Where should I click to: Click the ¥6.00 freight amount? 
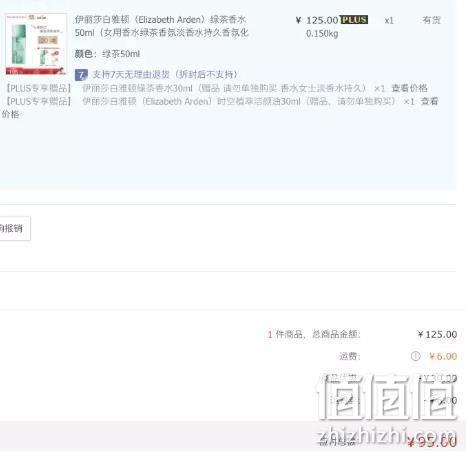tap(443, 356)
